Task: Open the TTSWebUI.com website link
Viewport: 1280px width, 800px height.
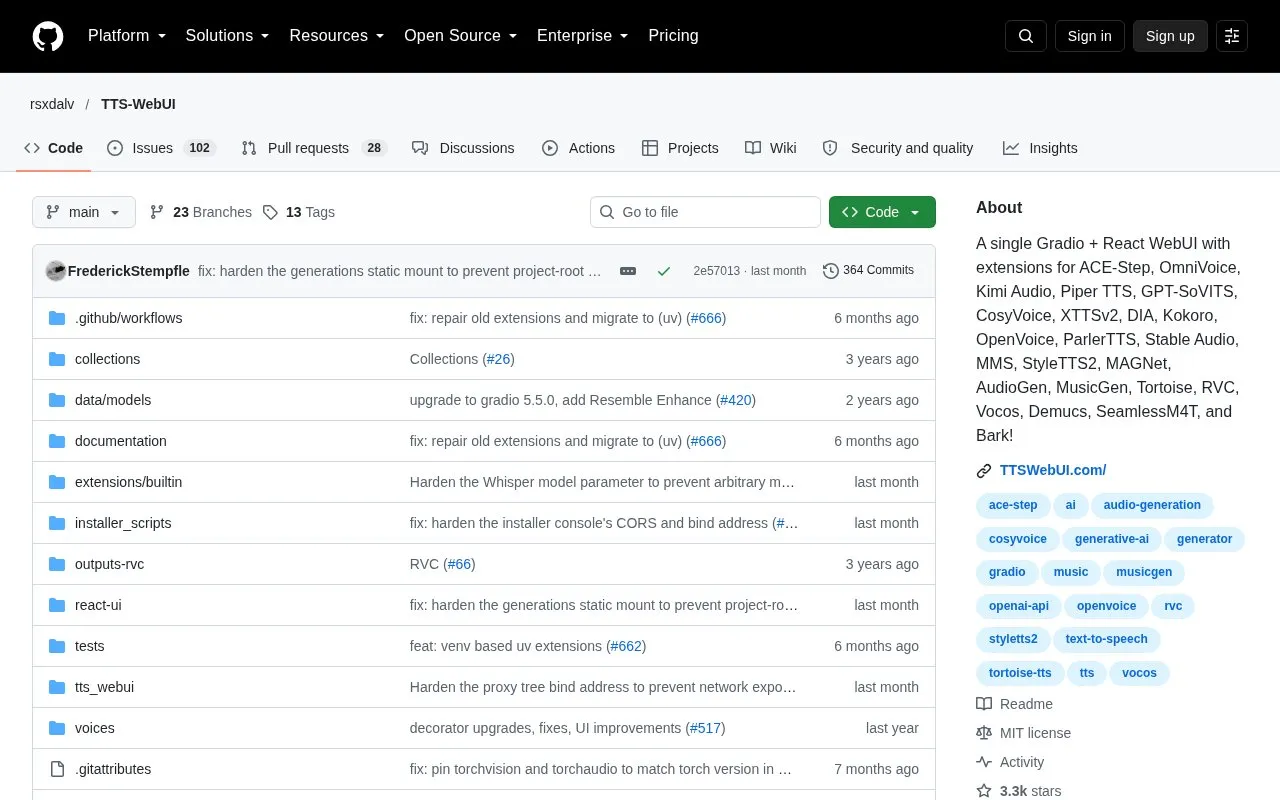Action: point(1053,470)
